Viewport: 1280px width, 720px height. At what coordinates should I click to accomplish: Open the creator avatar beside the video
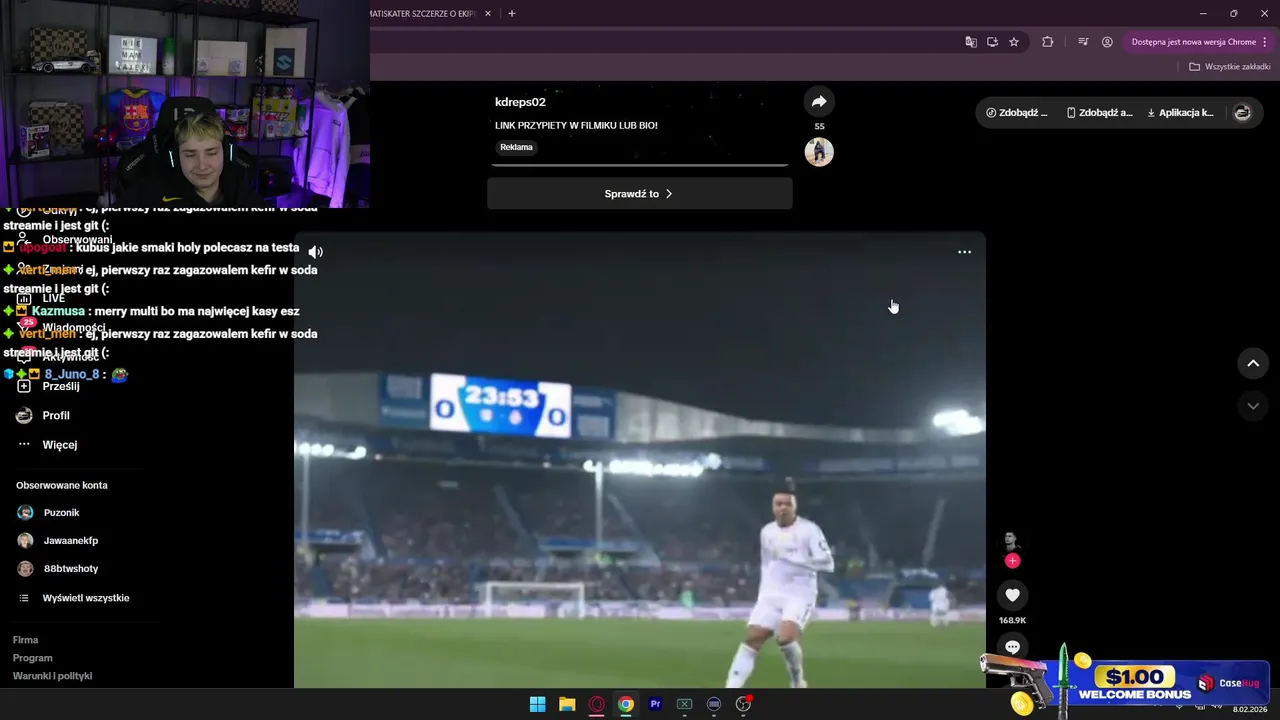point(1011,542)
